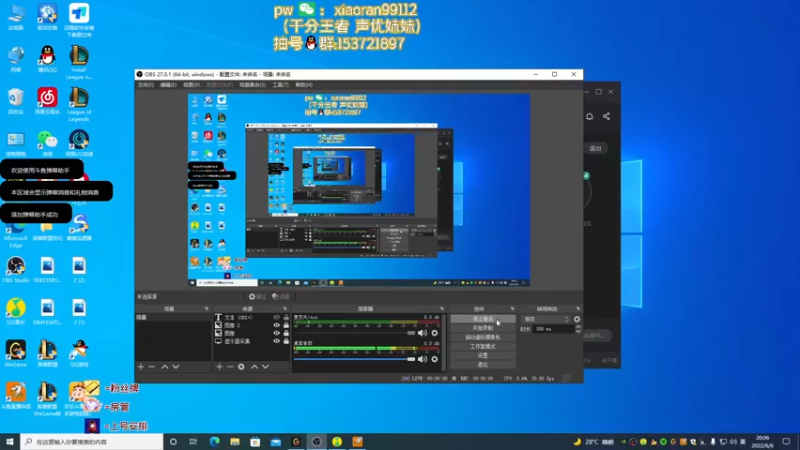Move source up in the sources list
Screen dimensions: 800x450
click(x=255, y=367)
